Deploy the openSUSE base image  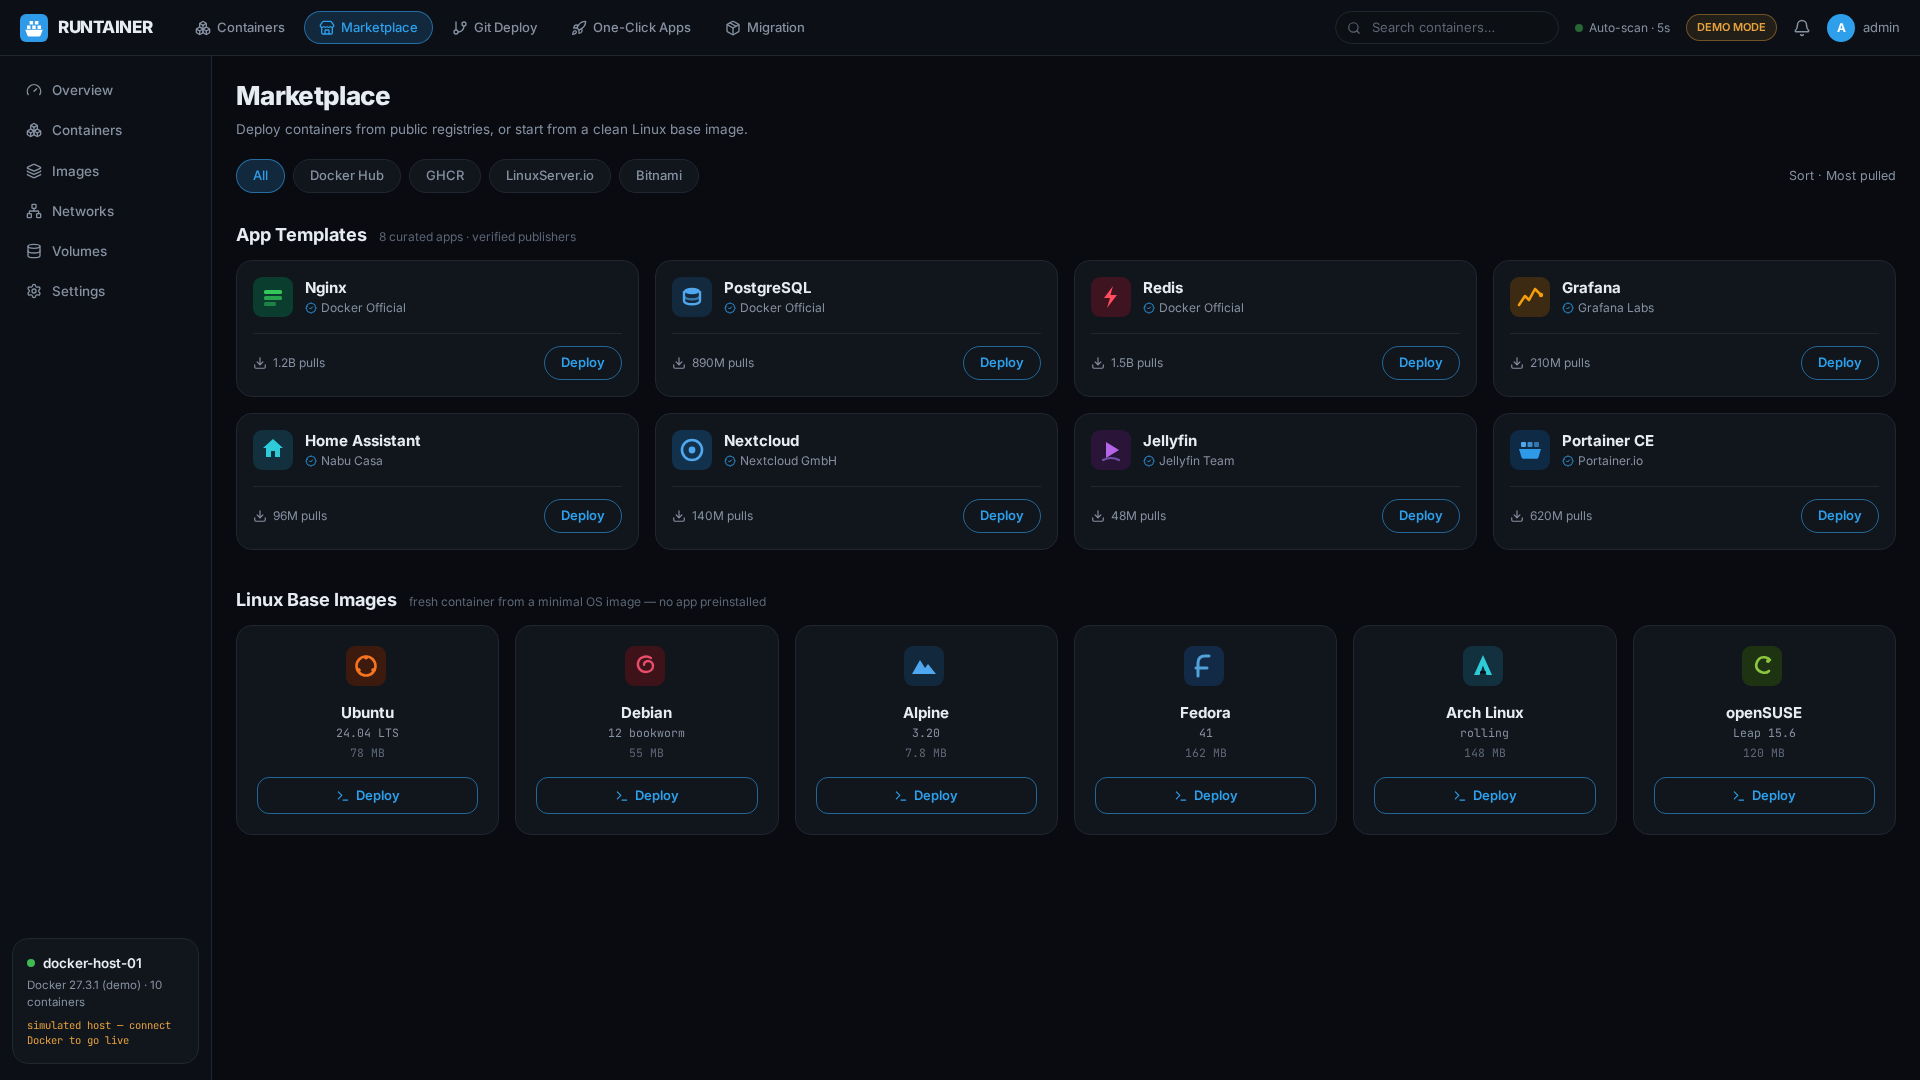coord(1764,796)
